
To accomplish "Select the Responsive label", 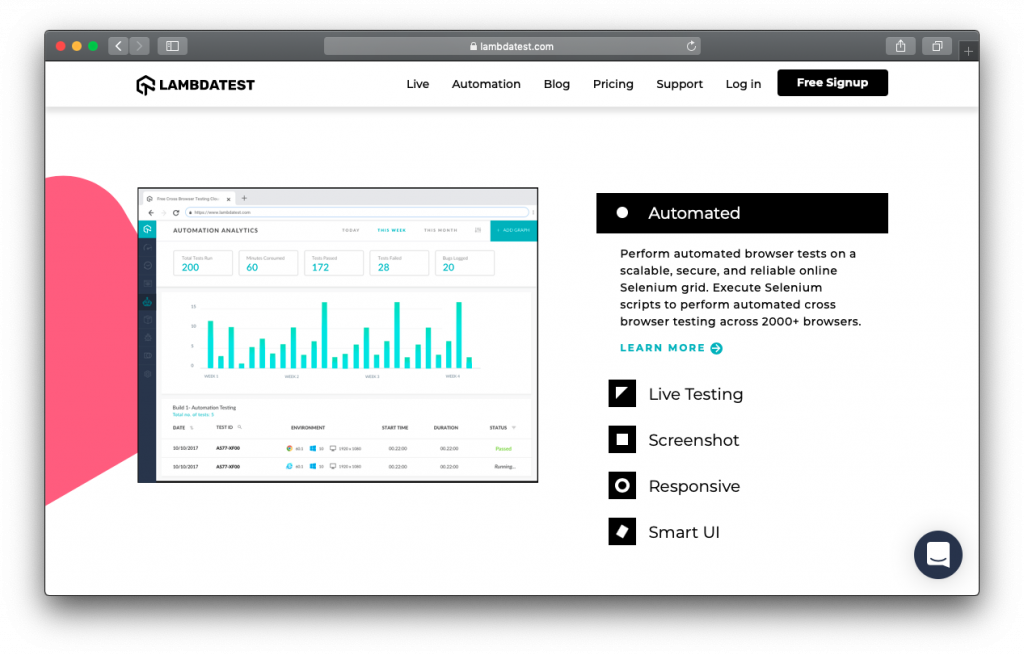I will (x=694, y=487).
